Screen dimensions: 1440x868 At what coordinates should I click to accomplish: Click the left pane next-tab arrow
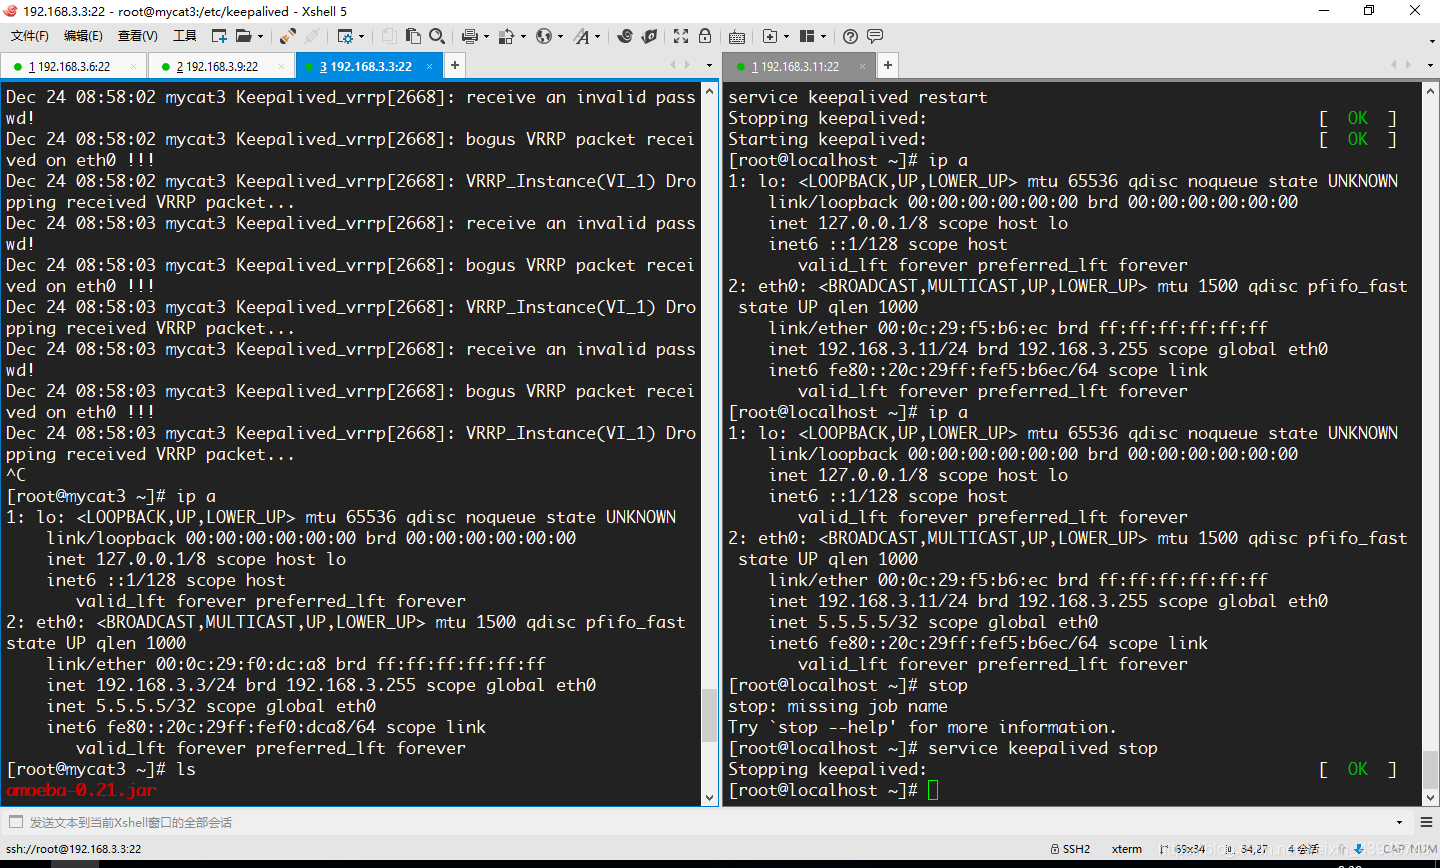(x=687, y=65)
